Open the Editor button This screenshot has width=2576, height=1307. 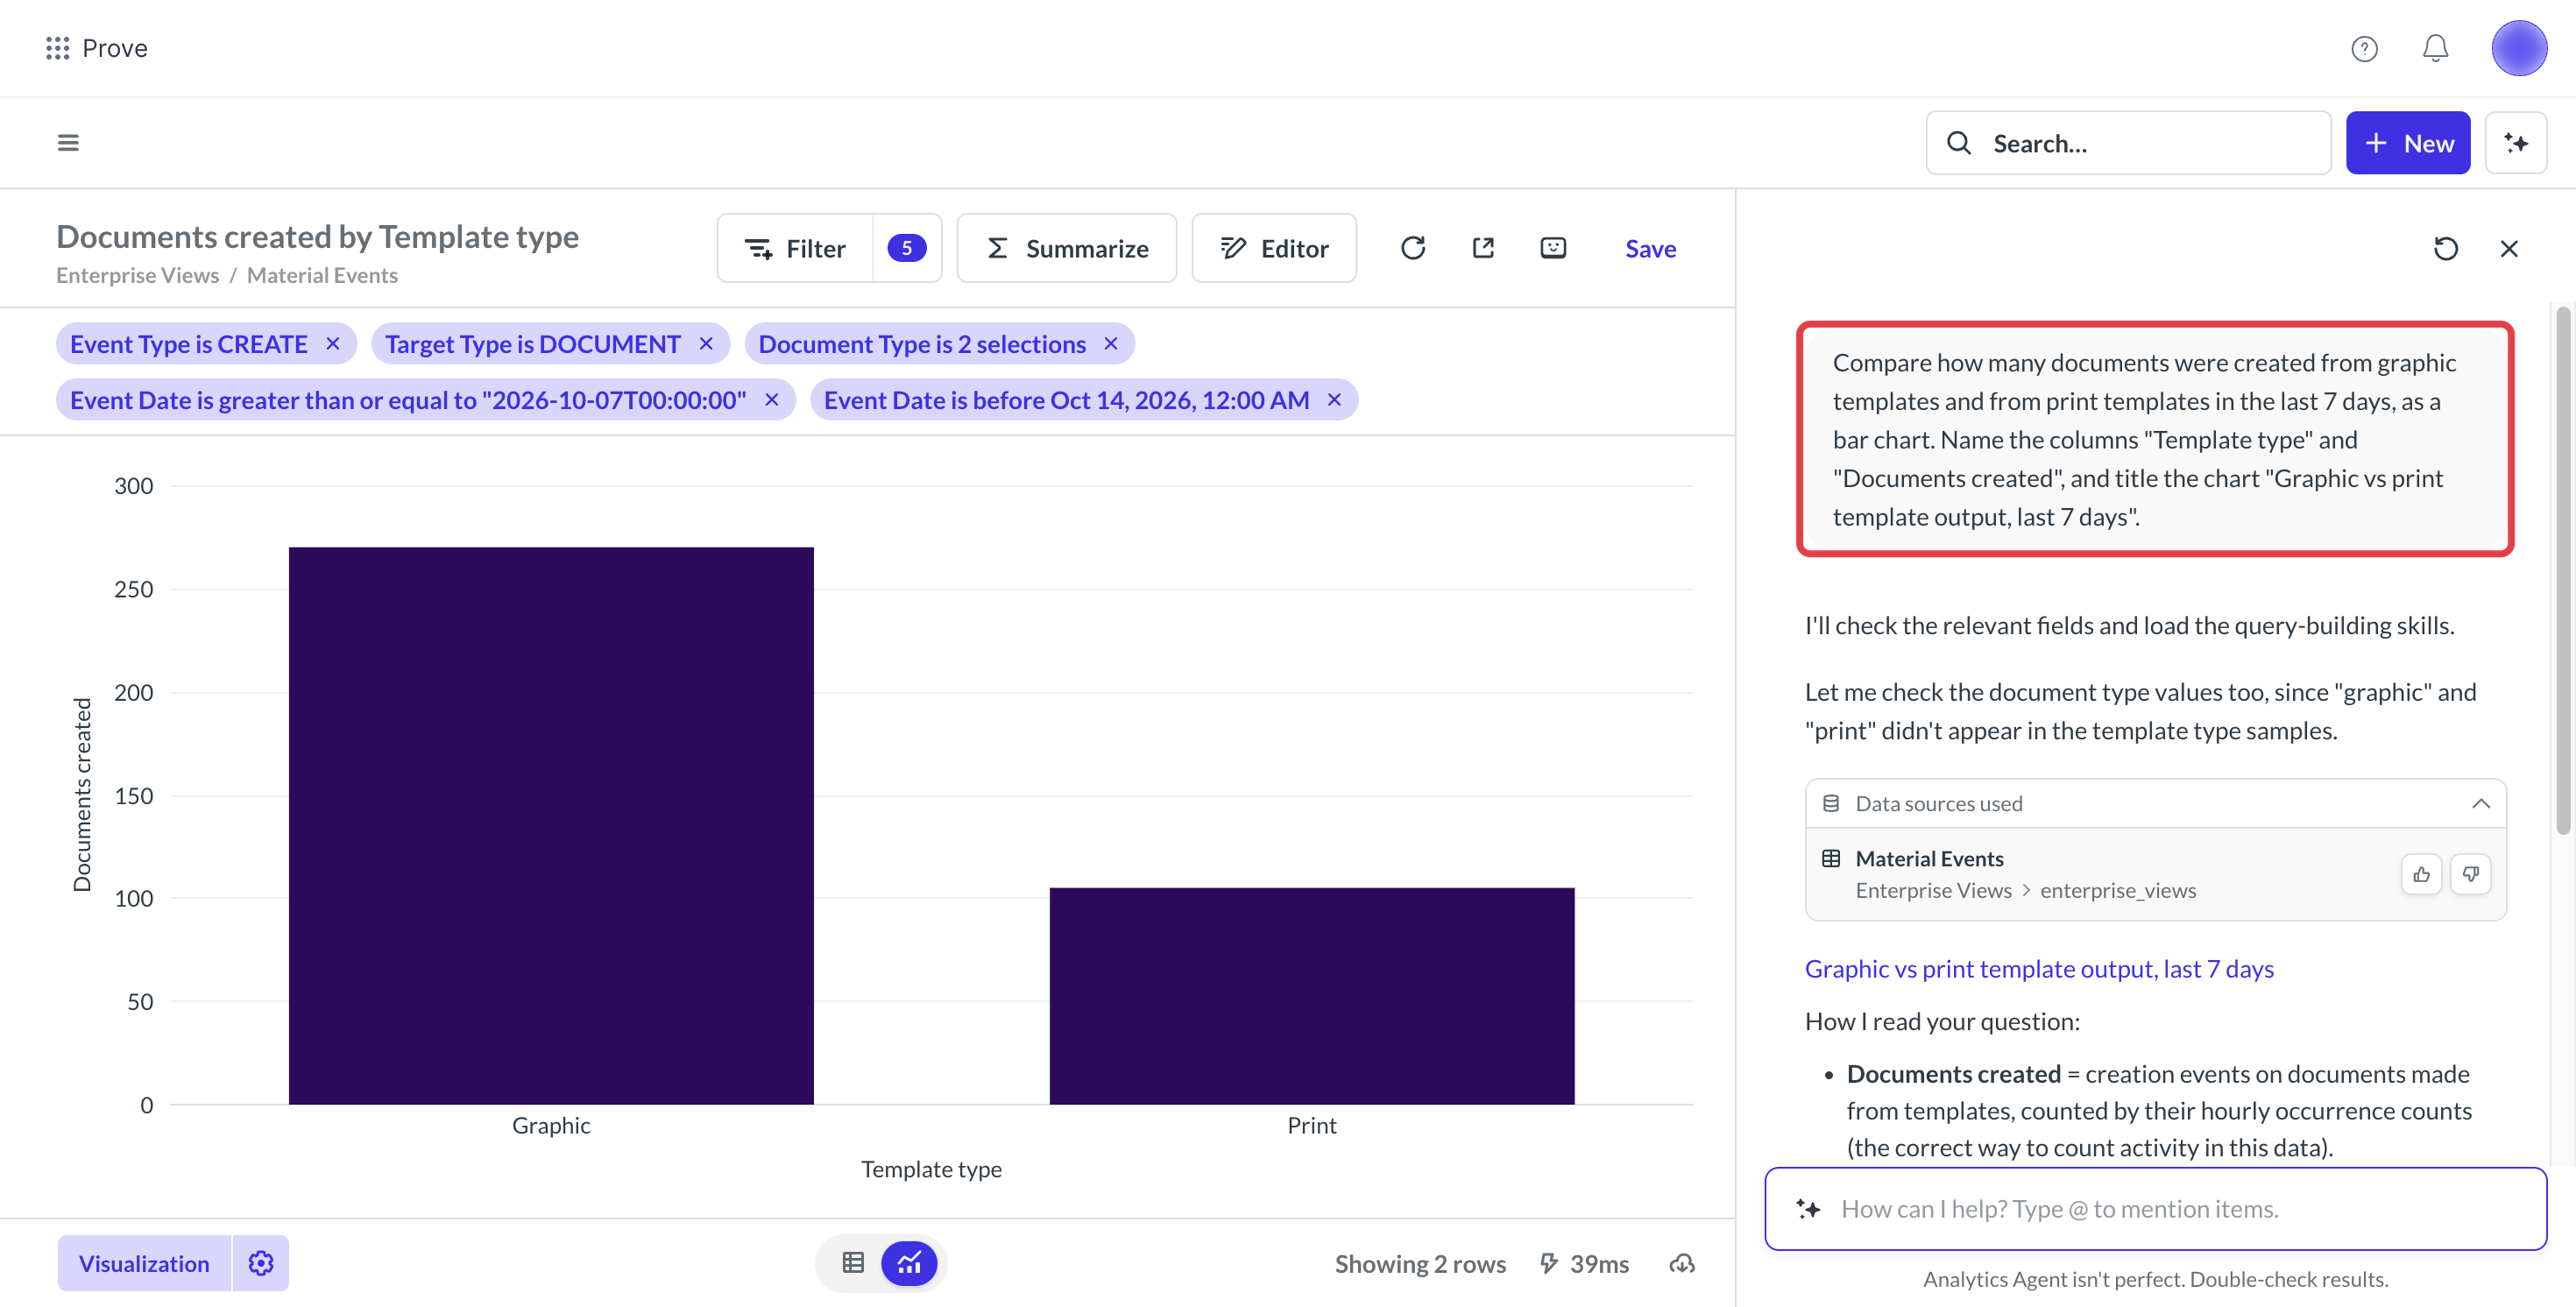(1273, 248)
